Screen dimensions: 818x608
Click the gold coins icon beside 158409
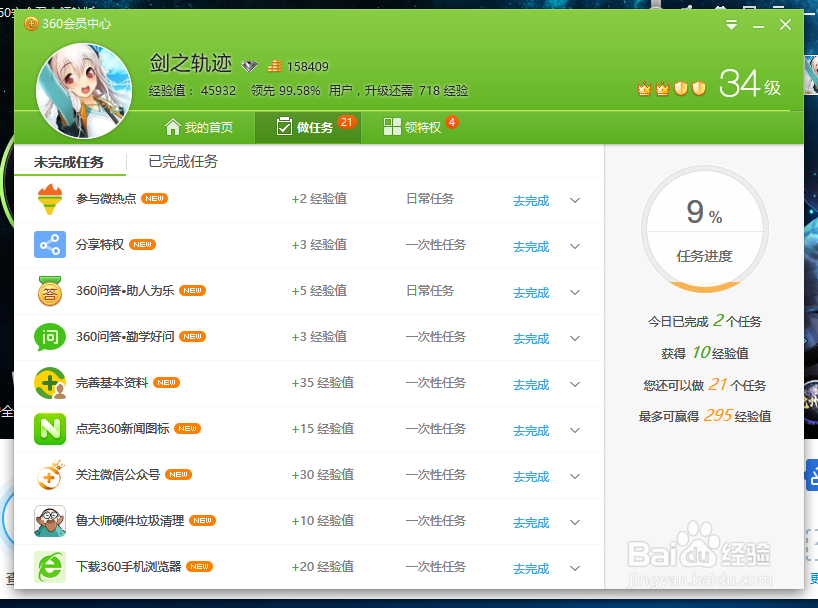tap(274, 66)
